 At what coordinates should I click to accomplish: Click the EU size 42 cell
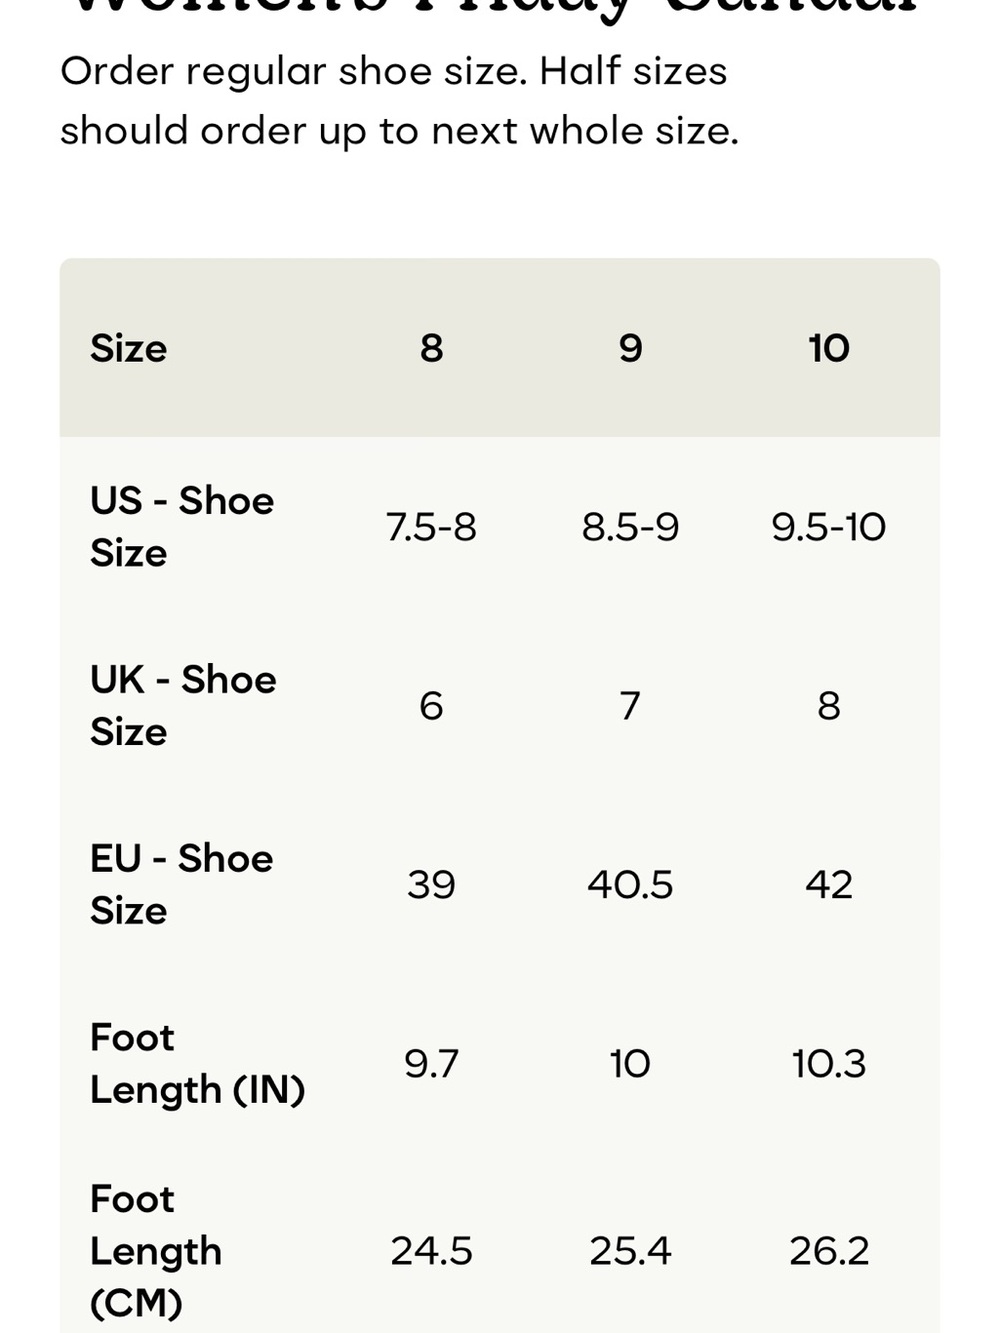pyautogui.click(x=829, y=884)
